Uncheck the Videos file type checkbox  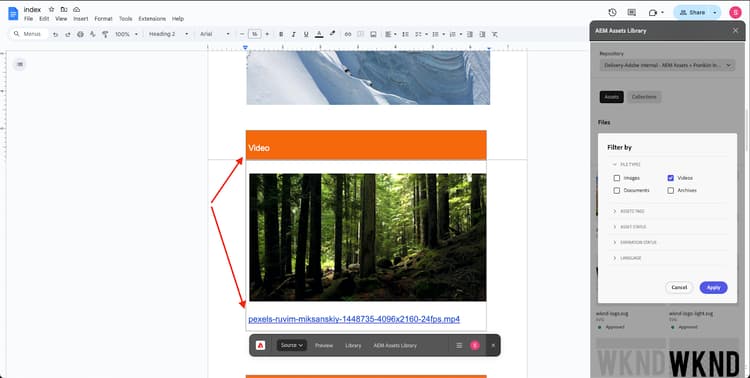point(671,178)
